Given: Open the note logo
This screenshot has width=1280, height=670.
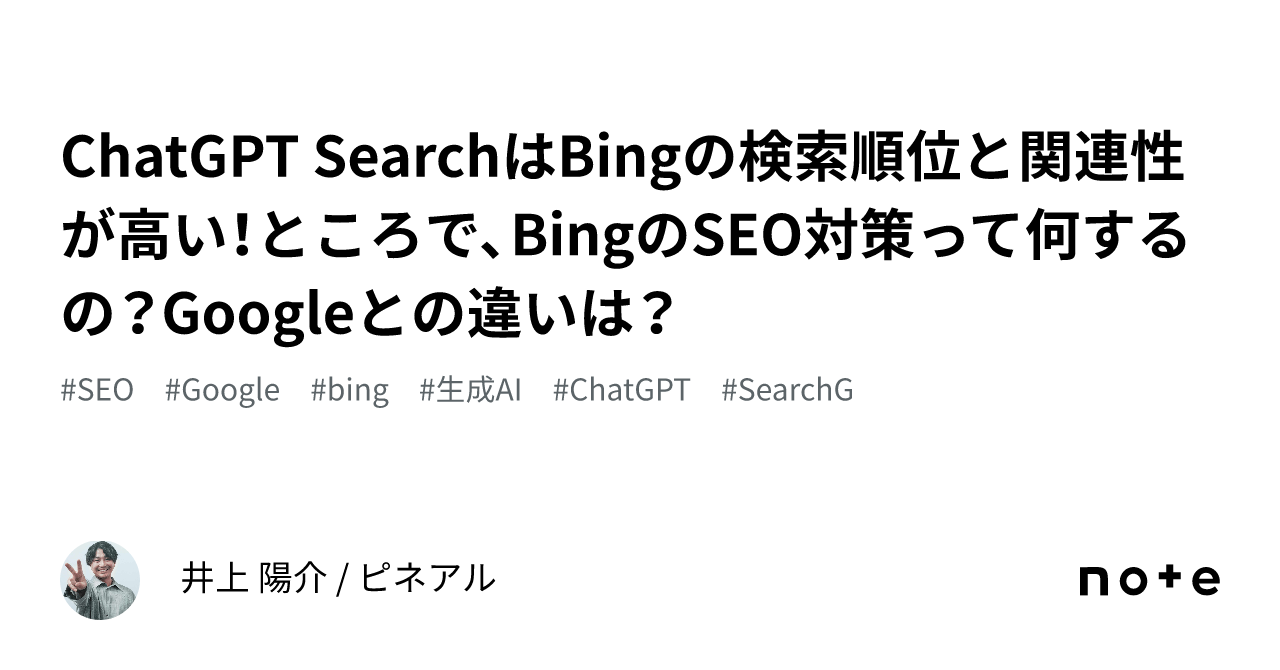Looking at the screenshot, I should (x=1149, y=580).
